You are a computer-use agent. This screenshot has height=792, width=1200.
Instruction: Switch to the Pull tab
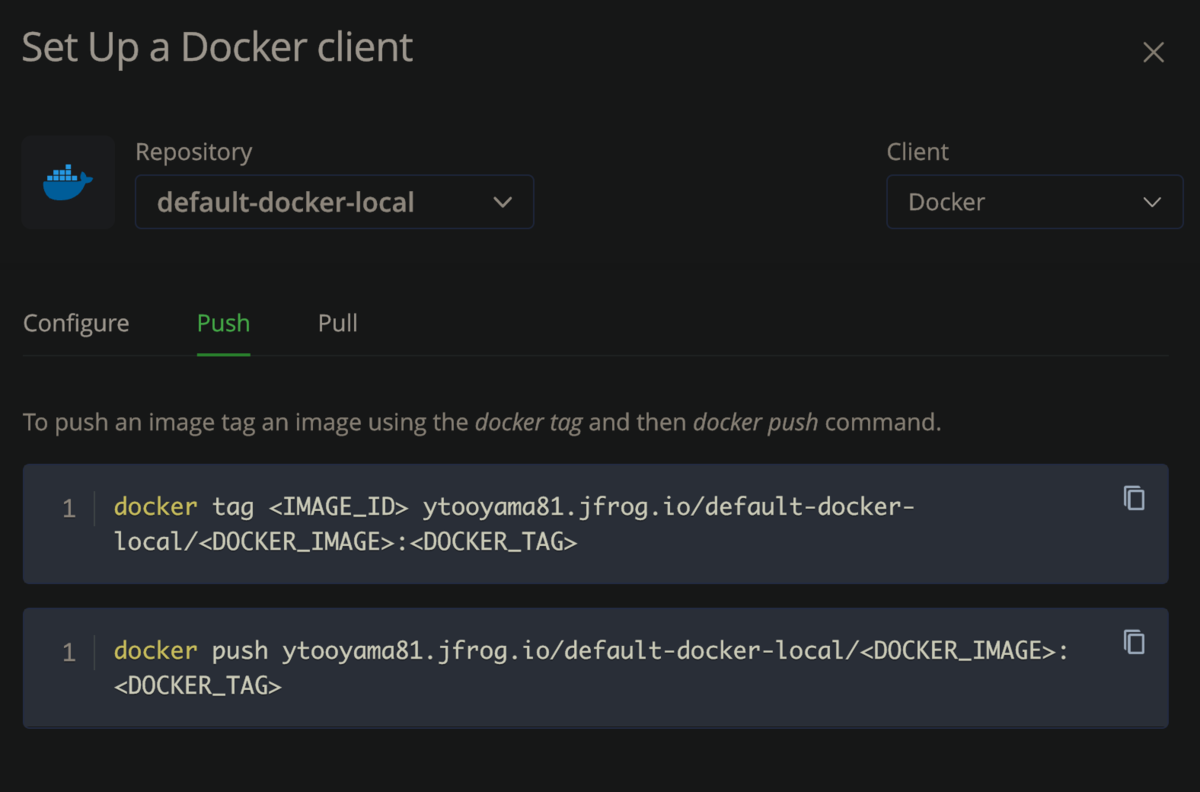[338, 323]
